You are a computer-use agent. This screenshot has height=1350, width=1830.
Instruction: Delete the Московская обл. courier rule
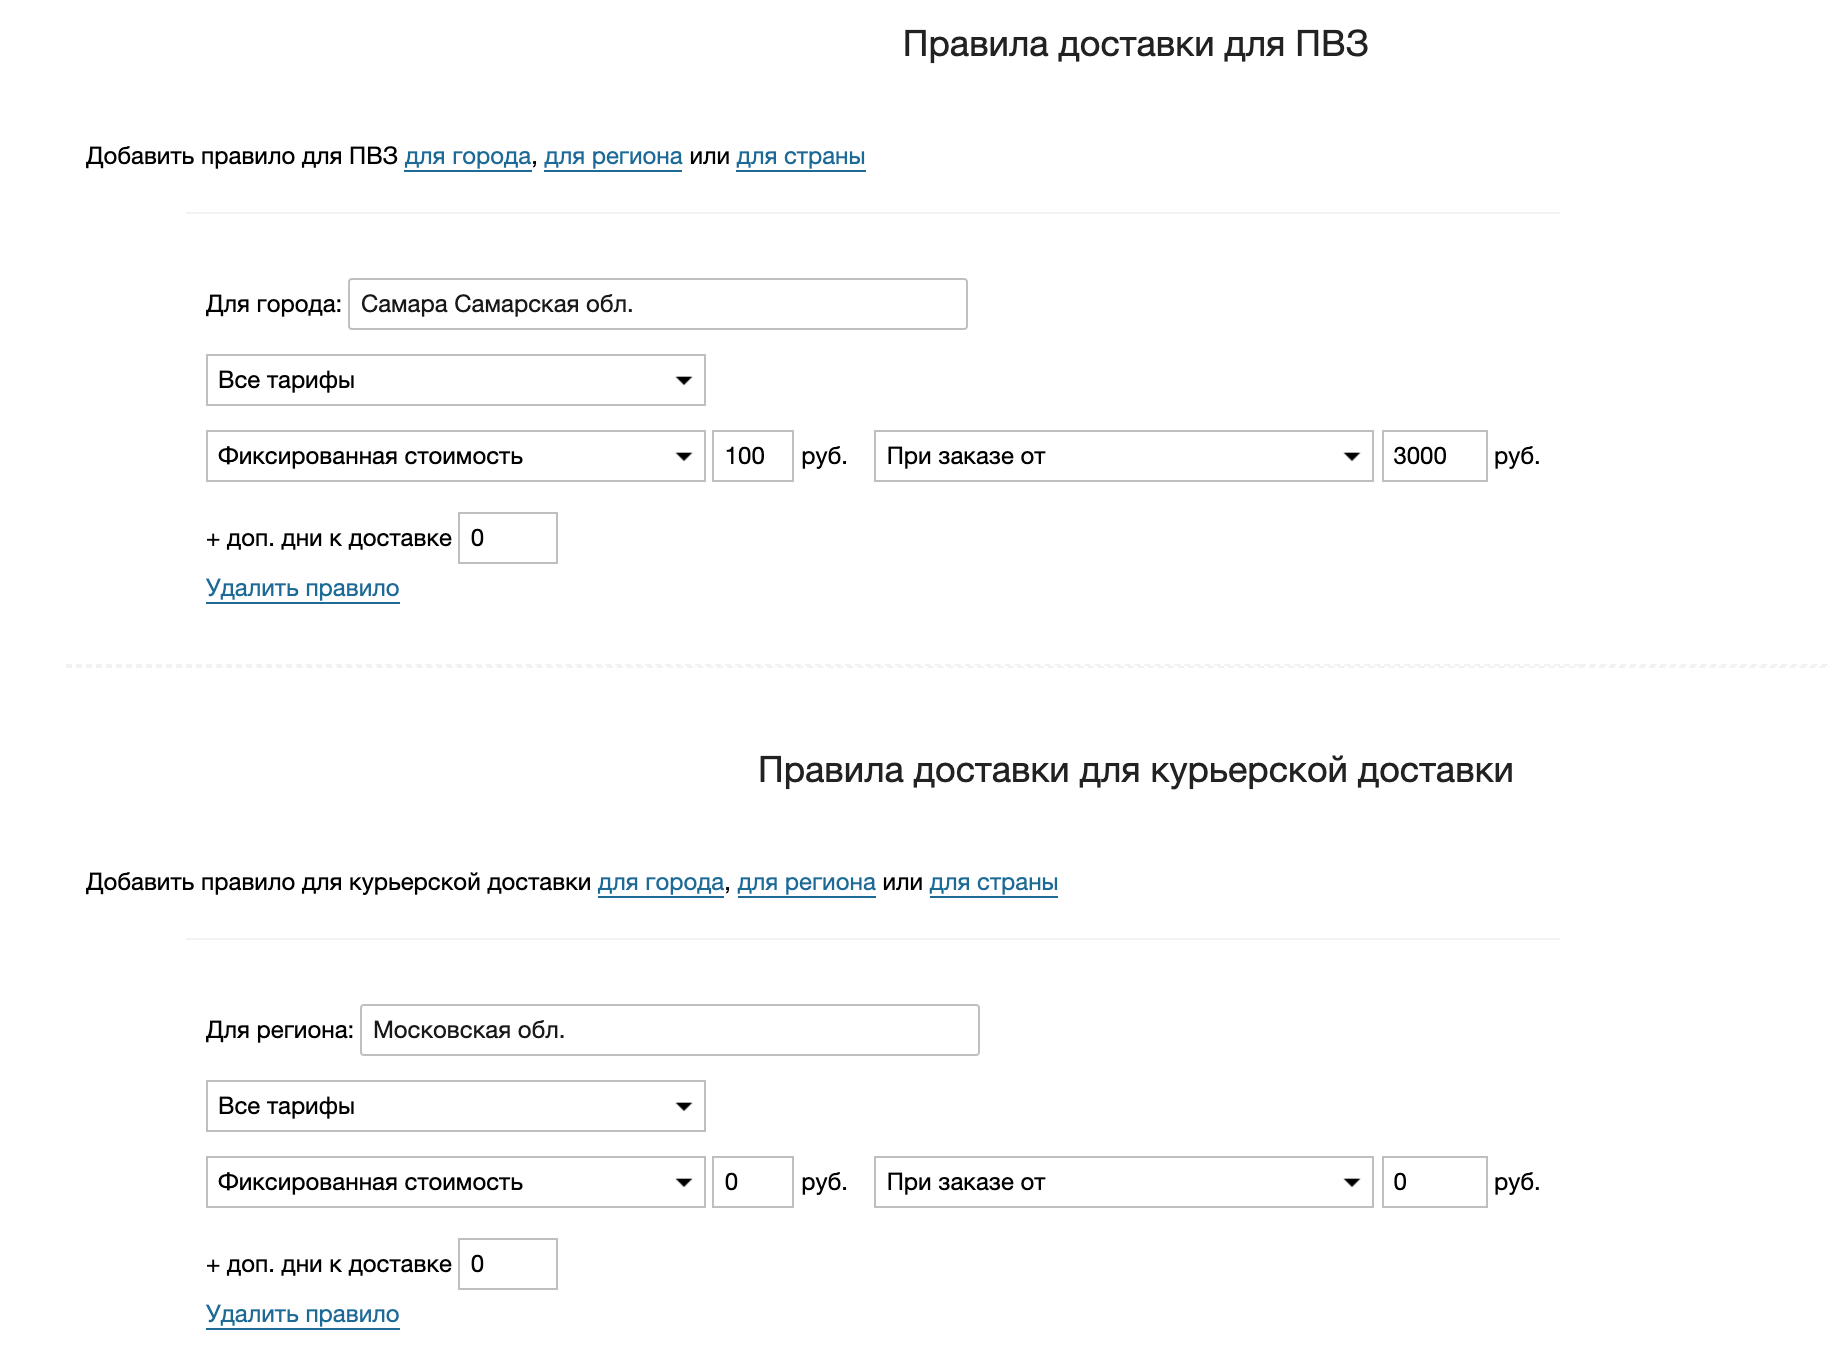[302, 1314]
